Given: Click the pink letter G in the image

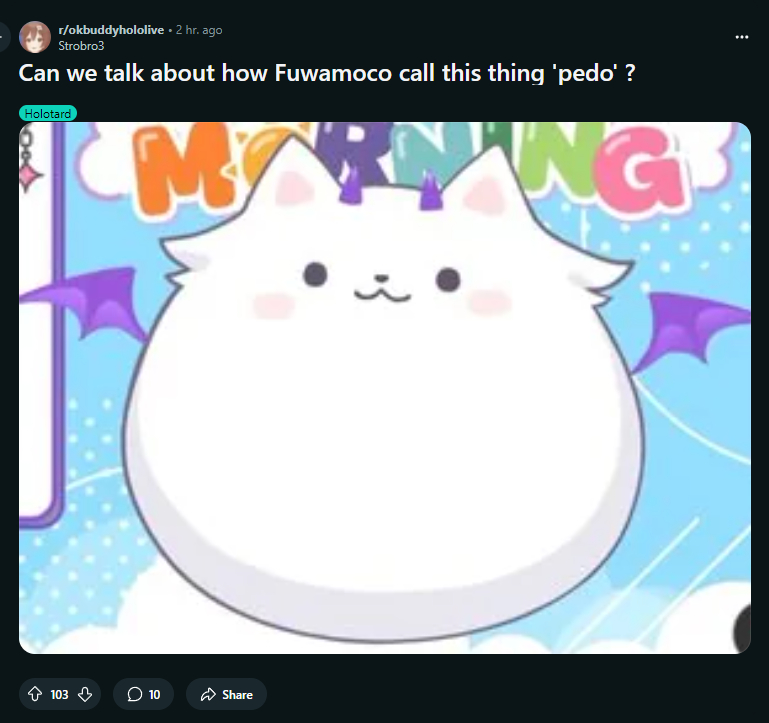Looking at the screenshot, I should pos(638,167).
